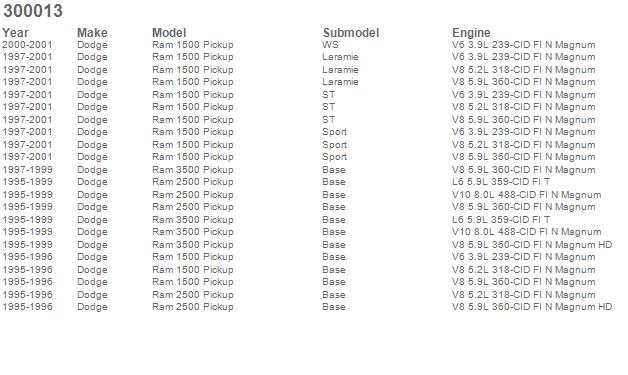
Task: Click the 300013 part number heading
Action: (x=33, y=11)
